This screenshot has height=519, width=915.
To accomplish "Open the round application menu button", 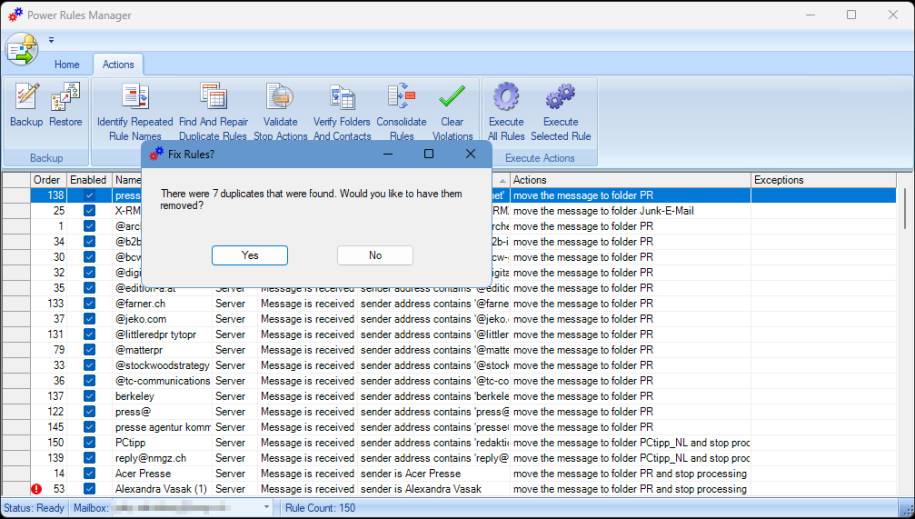I will (22, 50).
